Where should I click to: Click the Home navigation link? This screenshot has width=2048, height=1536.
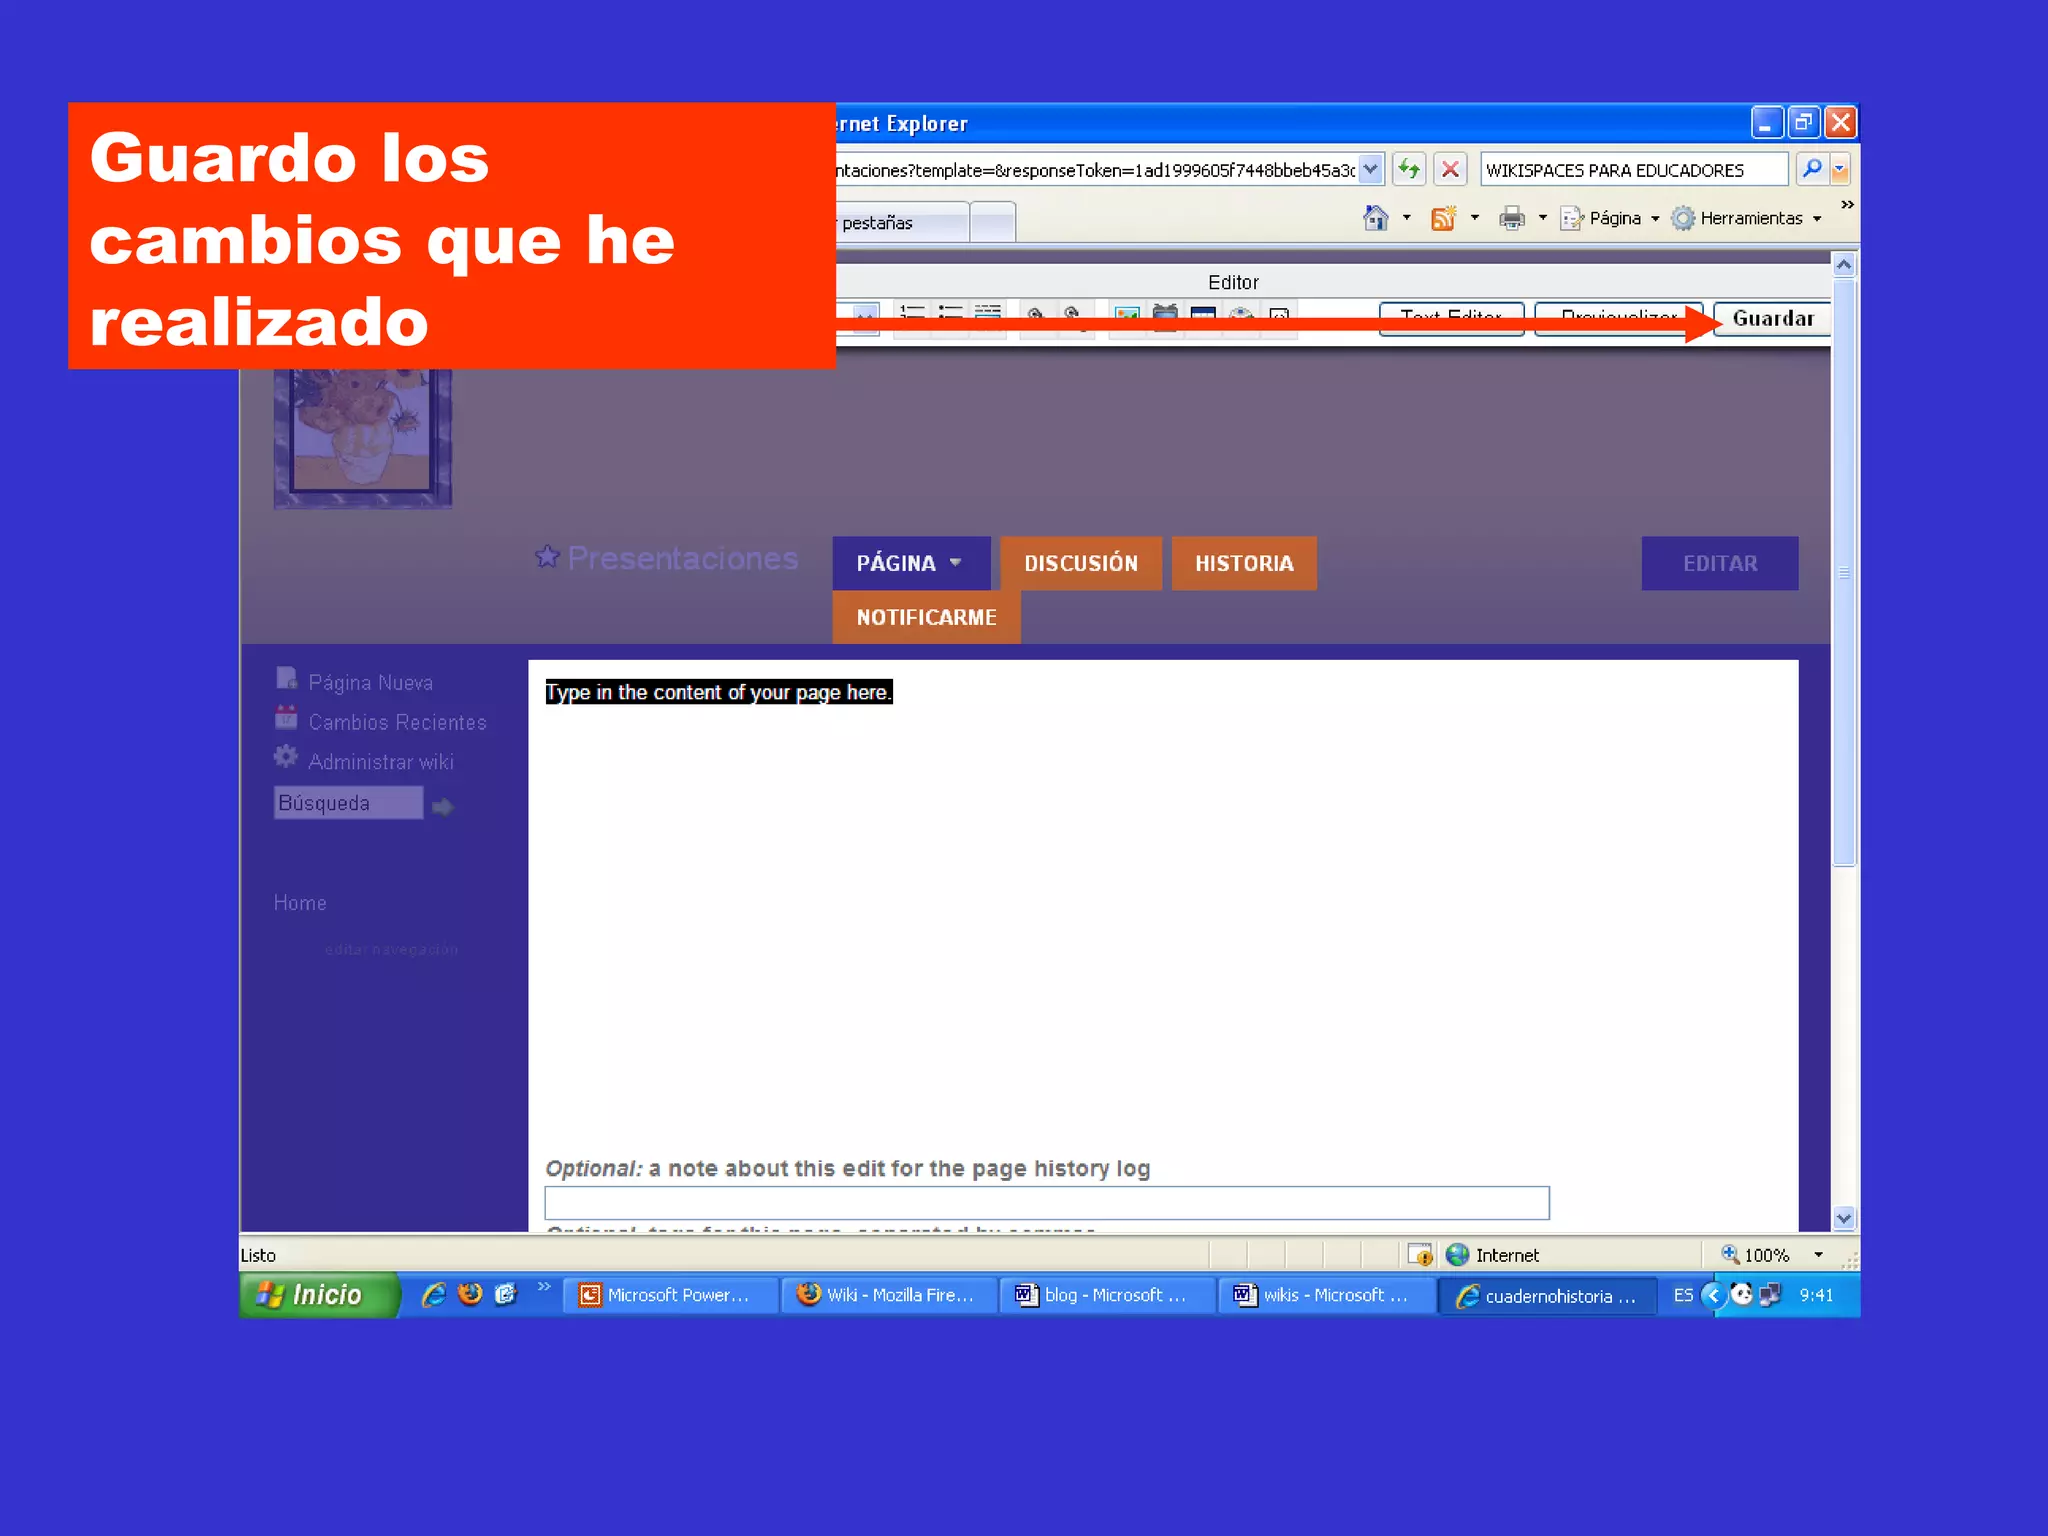(x=300, y=903)
